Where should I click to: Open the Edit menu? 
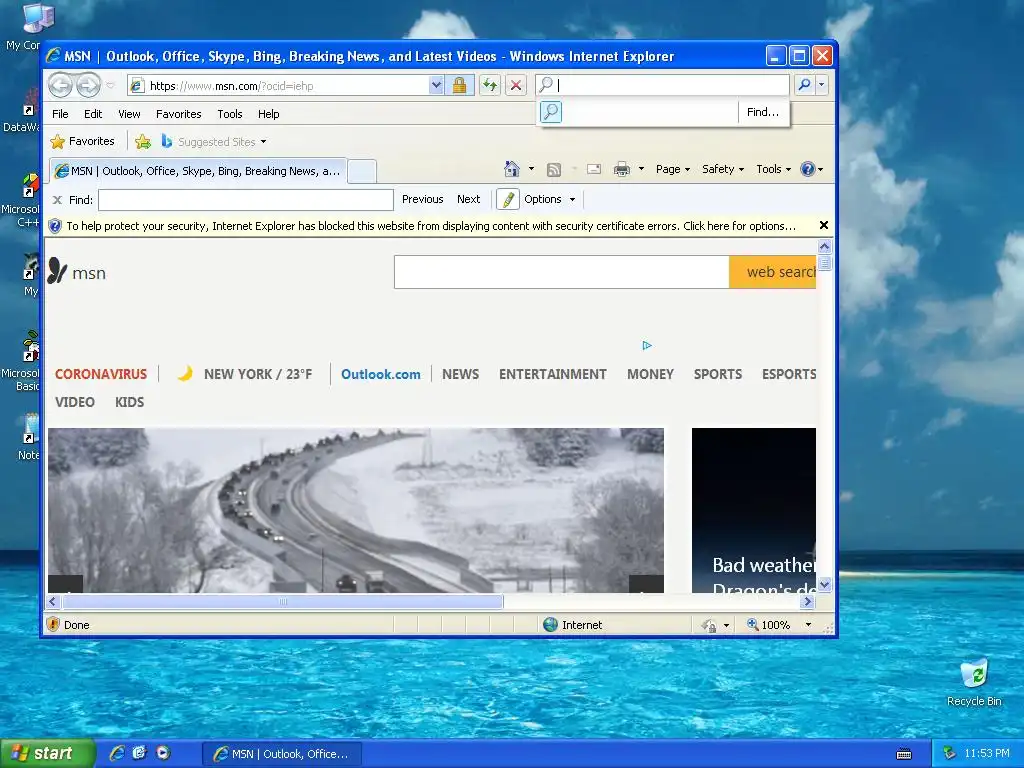point(93,114)
